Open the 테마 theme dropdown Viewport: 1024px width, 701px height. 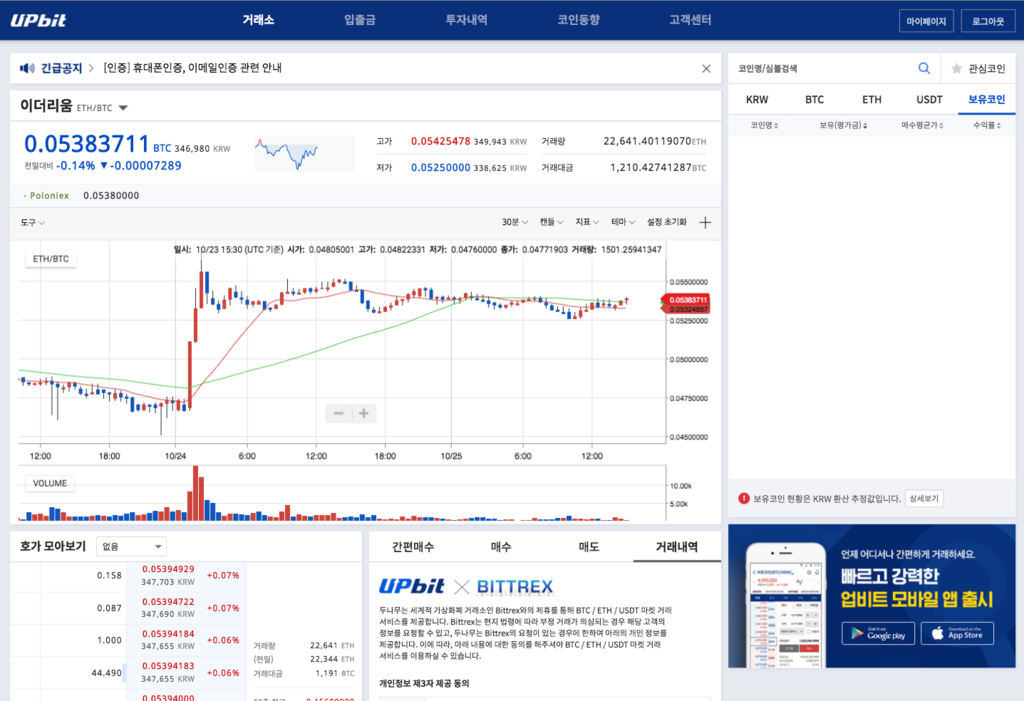click(622, 222)
